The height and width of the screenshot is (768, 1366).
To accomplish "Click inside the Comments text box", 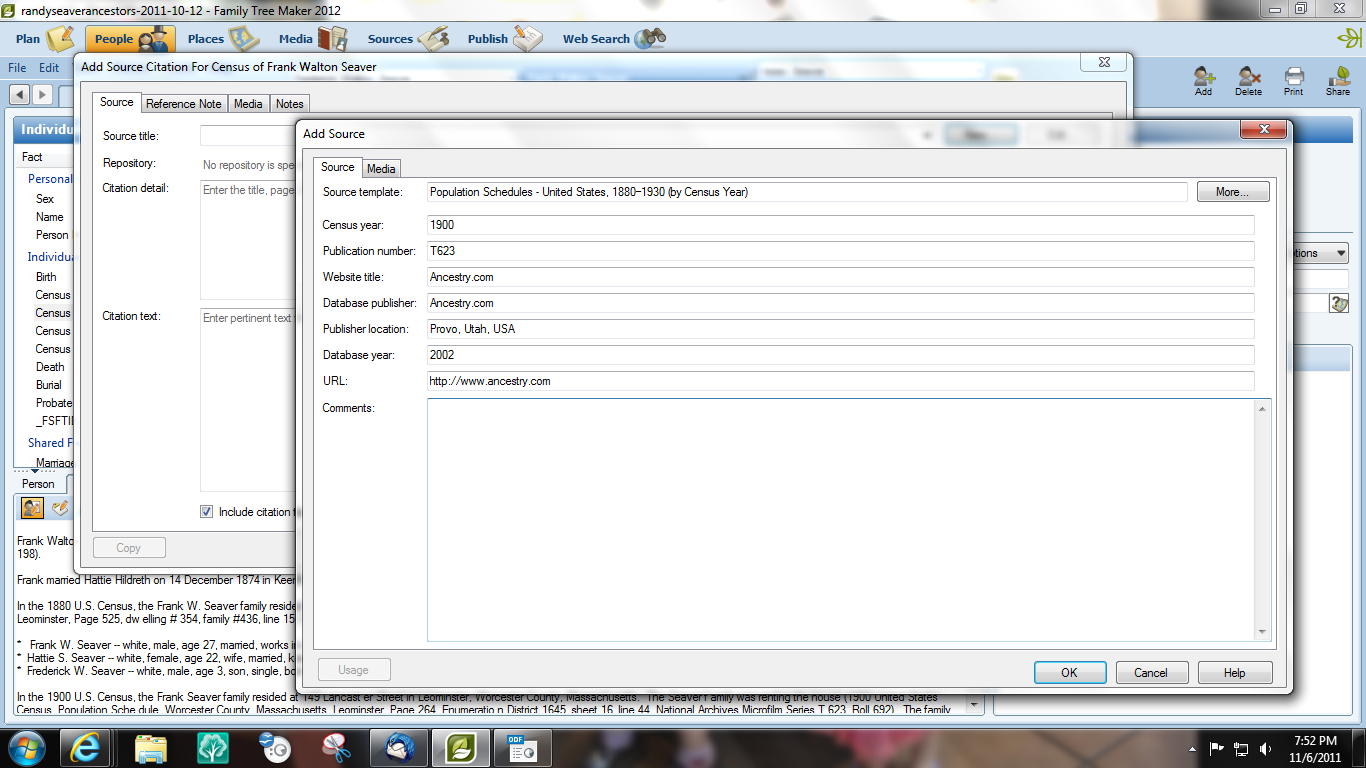I will coord(840,520).
